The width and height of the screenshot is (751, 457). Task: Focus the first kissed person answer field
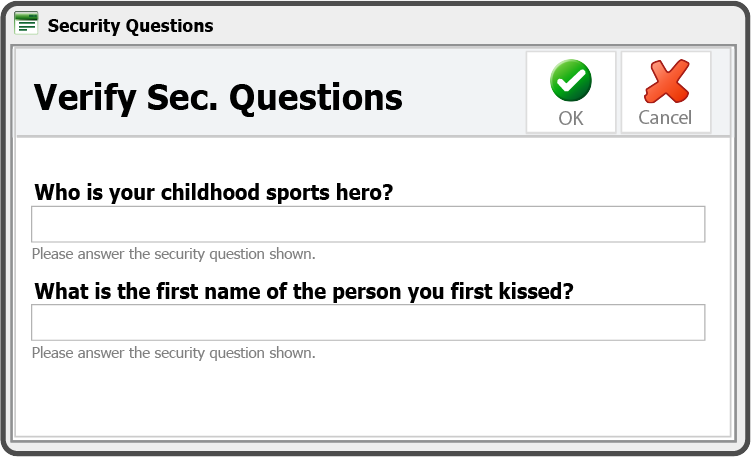(368, 322)
